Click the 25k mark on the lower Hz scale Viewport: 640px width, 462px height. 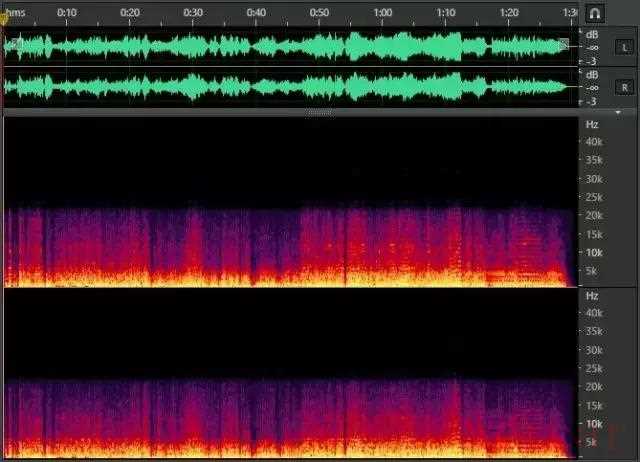(593, 368)
